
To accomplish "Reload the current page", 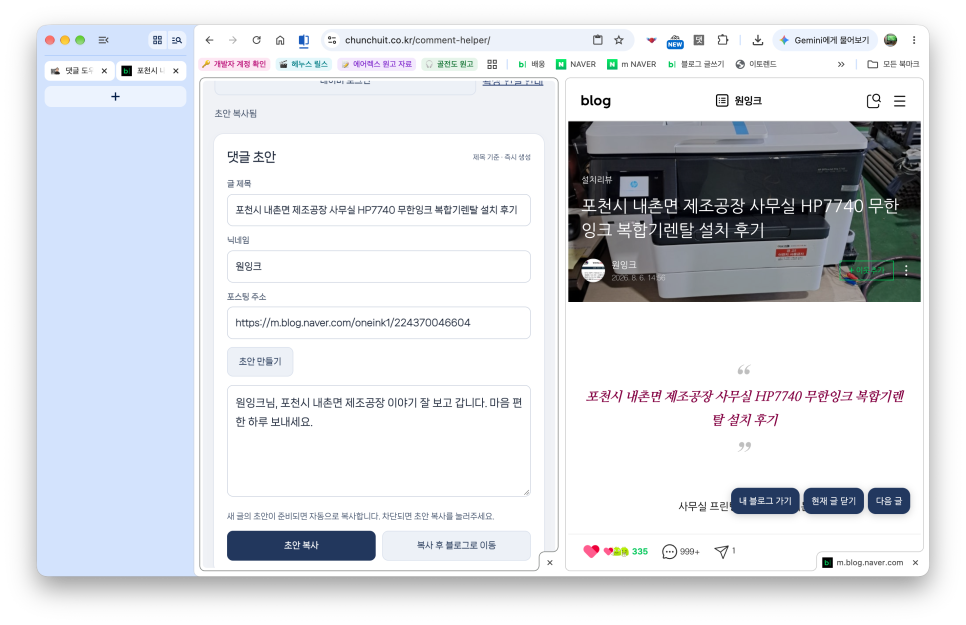I will coord(256,40).
